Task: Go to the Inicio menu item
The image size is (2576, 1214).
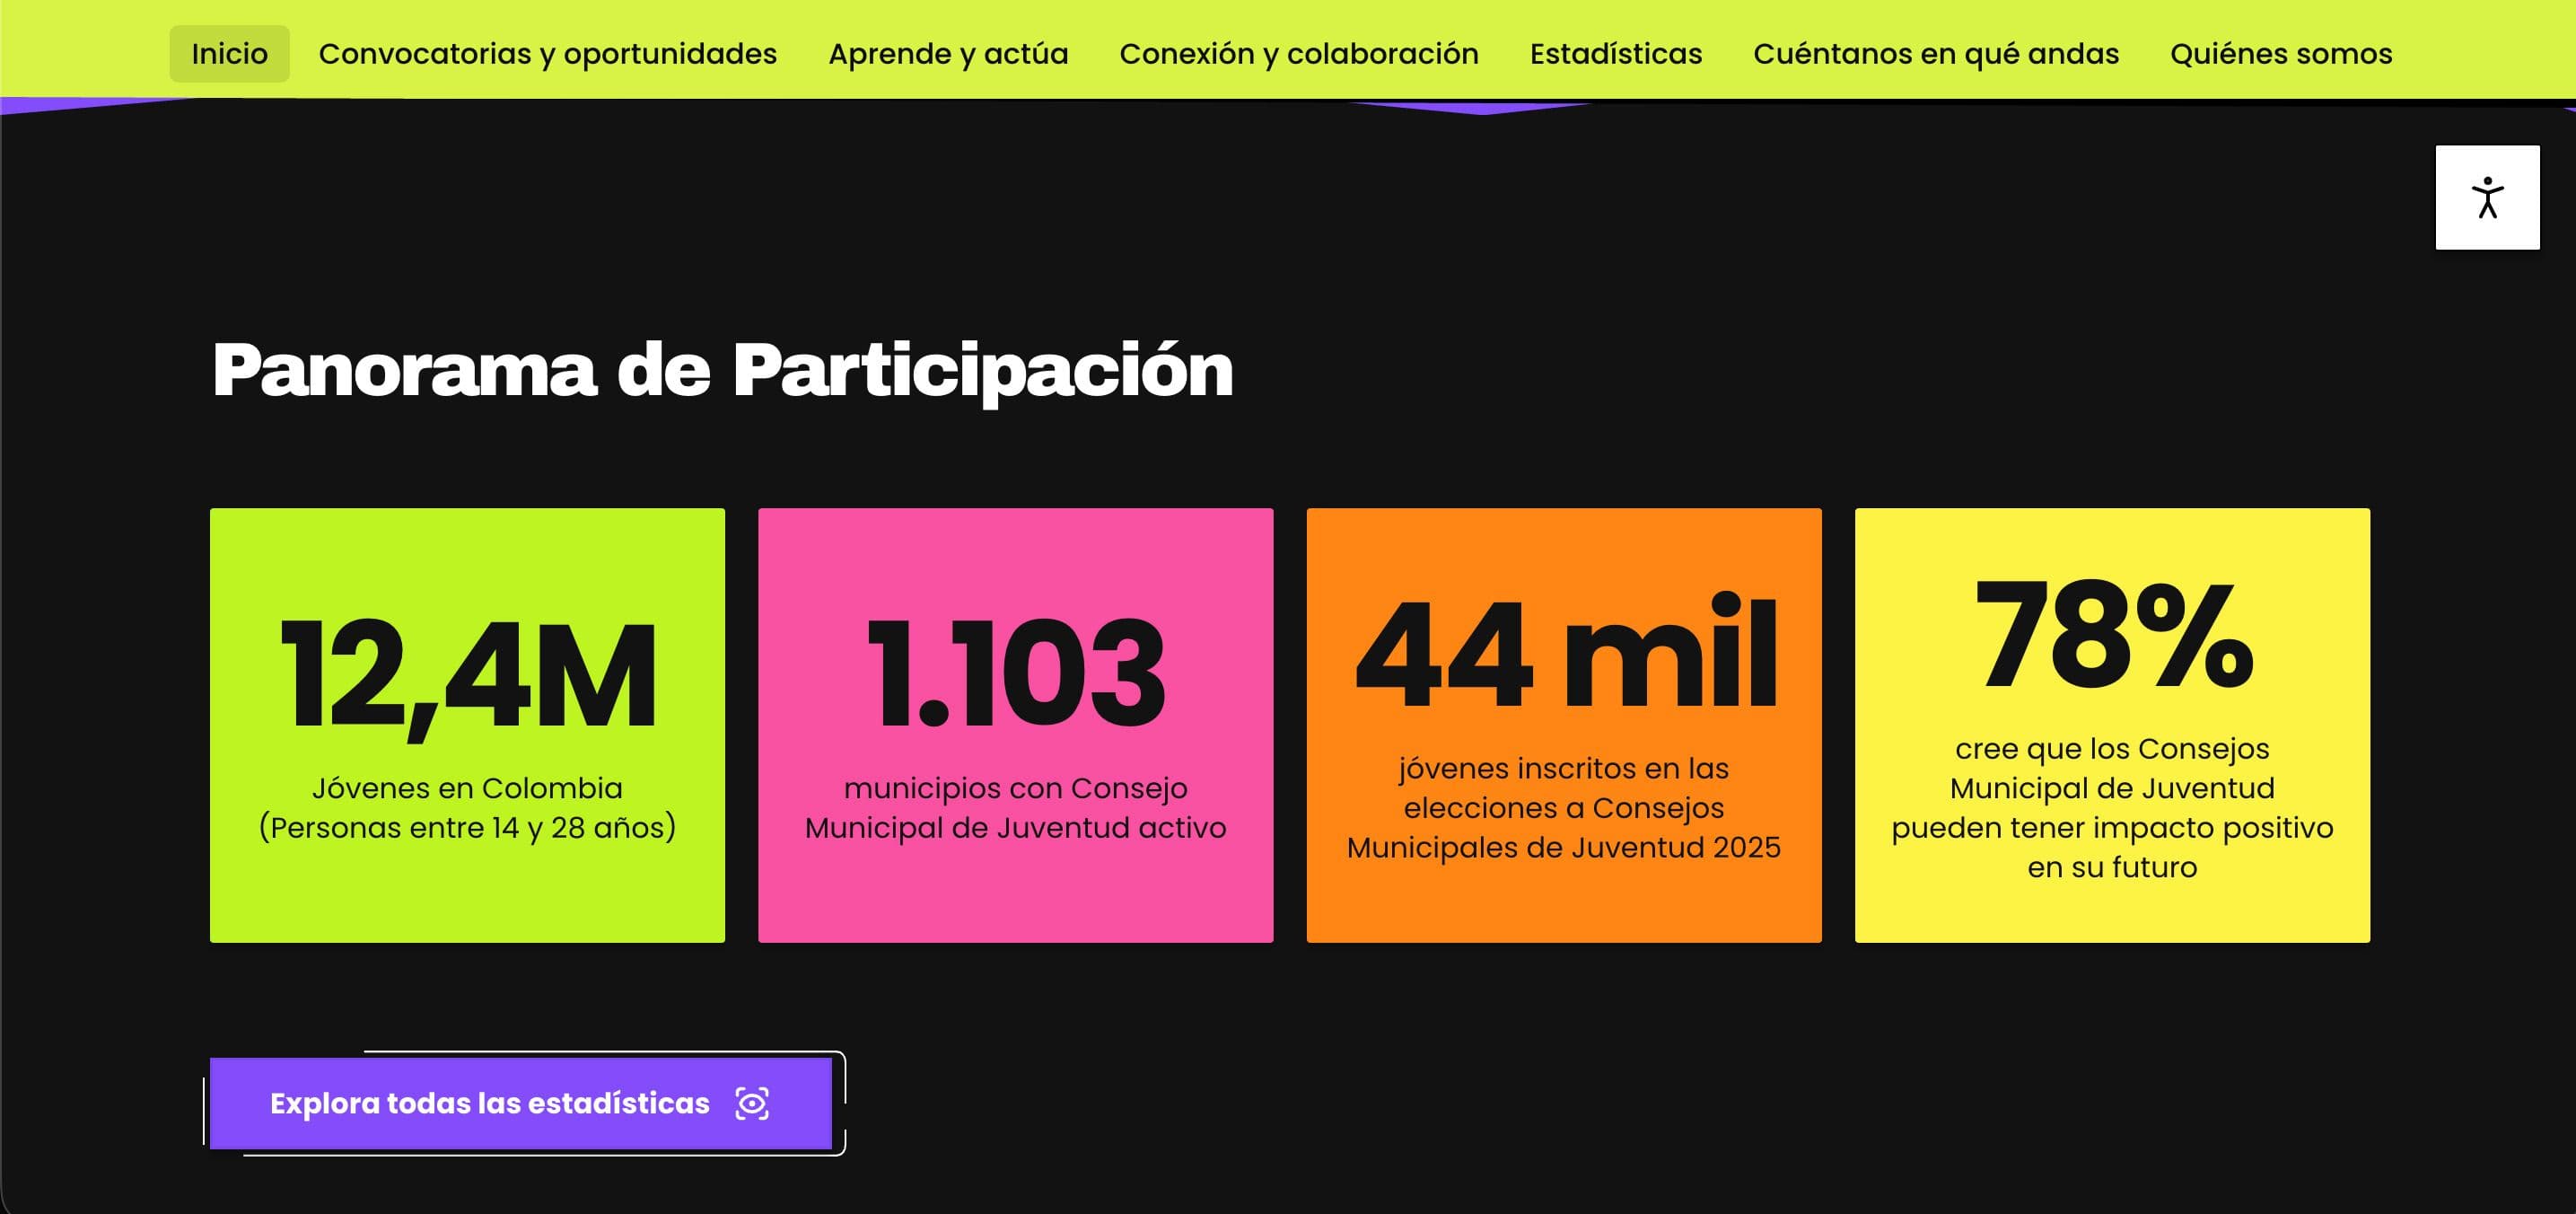Action: click(229, 53)
